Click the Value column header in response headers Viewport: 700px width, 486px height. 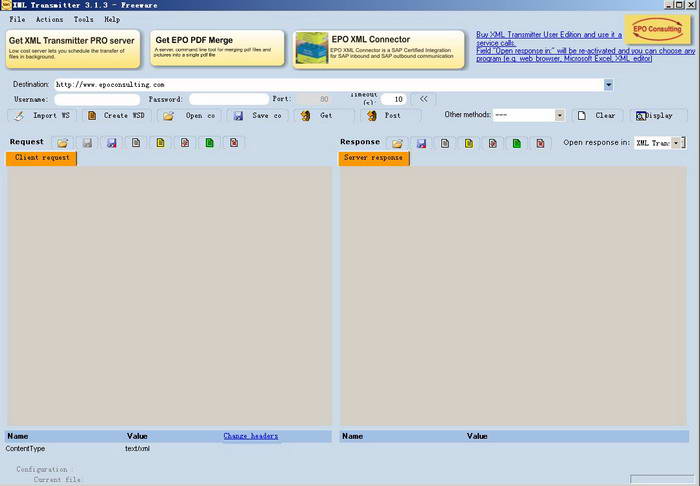pos(477,436)
